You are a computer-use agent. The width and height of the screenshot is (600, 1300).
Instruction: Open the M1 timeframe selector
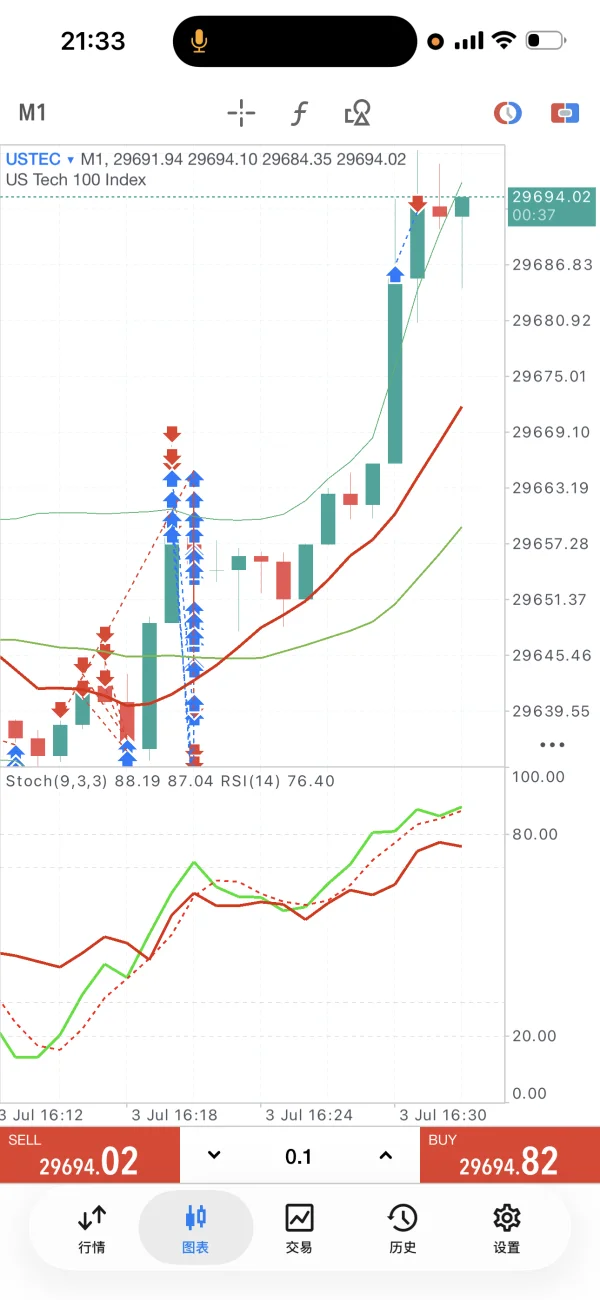point(33,113)
